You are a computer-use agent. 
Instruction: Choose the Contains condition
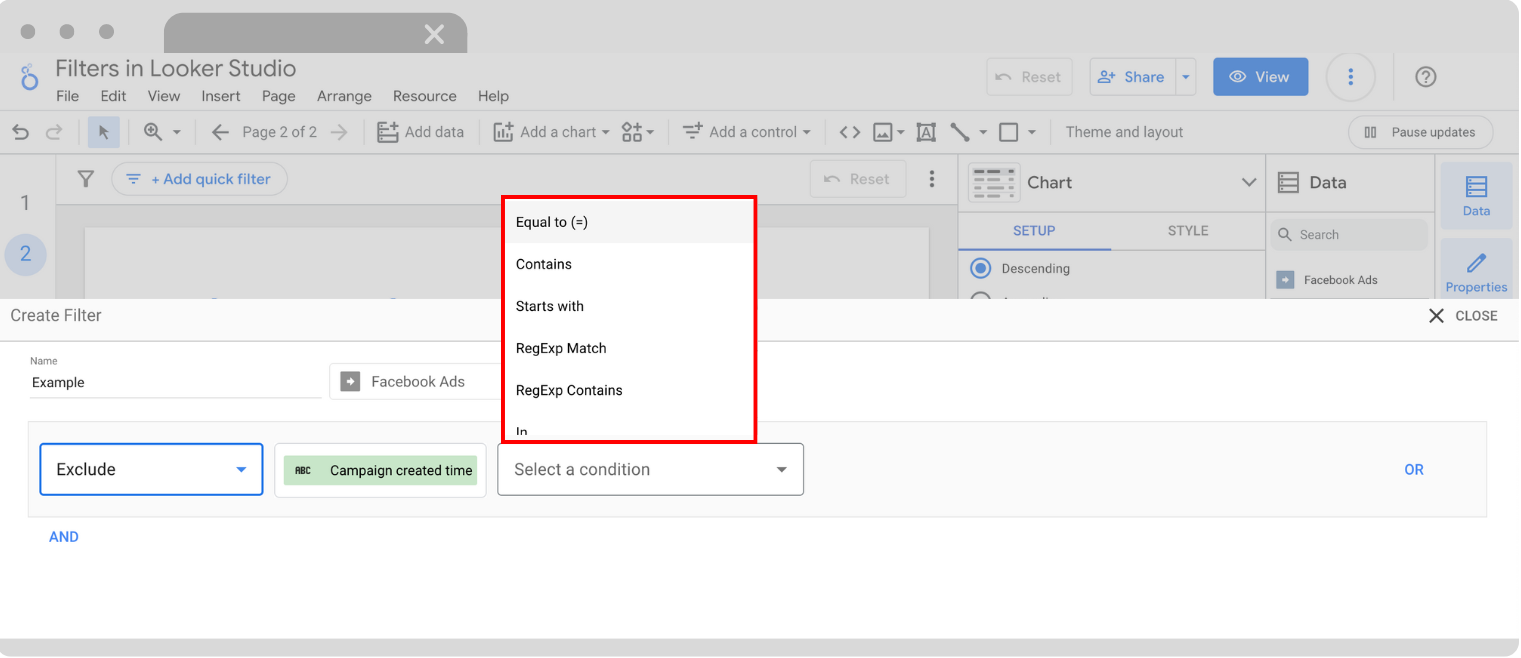coord(543,264)
